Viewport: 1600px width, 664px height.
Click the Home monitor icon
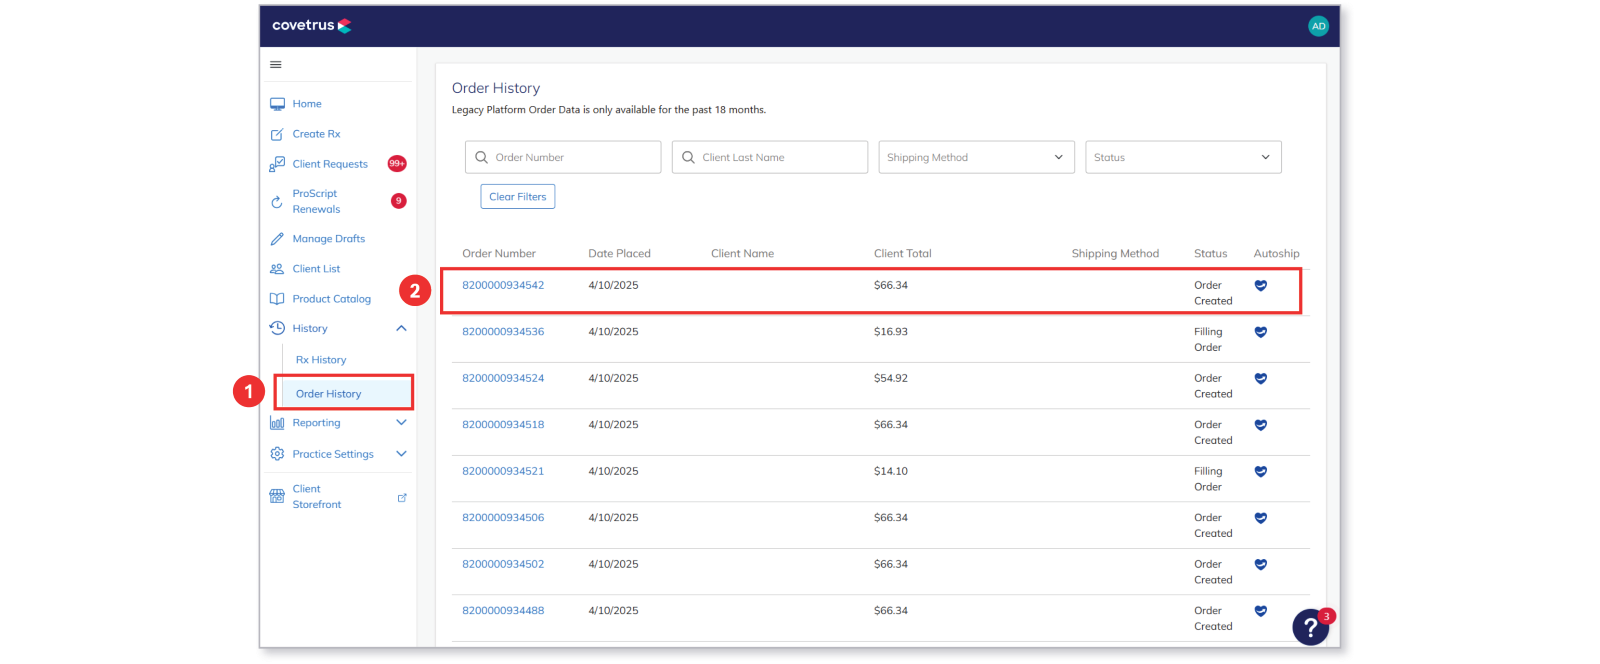click(277, 104)
